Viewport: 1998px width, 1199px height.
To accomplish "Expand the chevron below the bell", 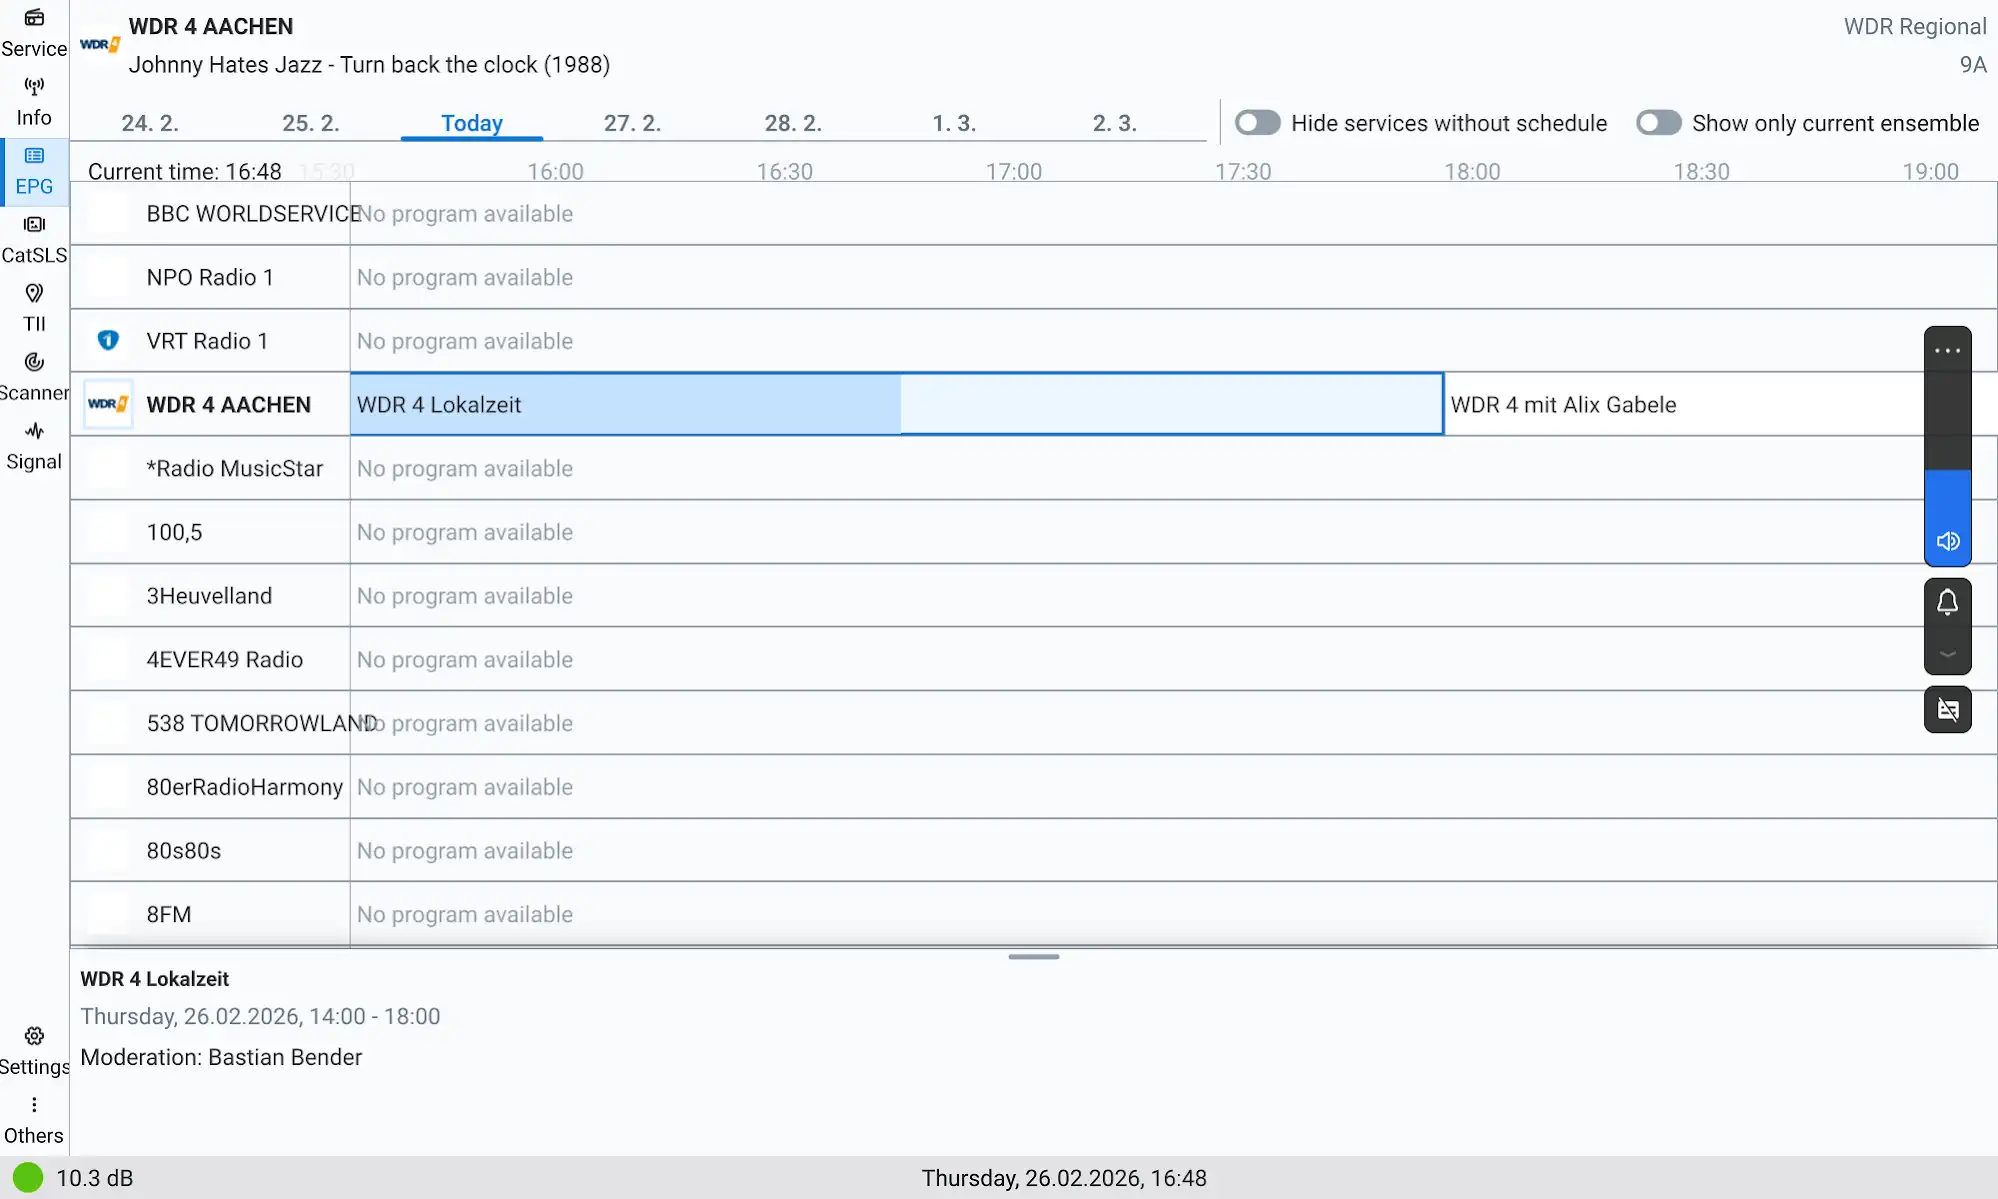I will coord(1947,654).
